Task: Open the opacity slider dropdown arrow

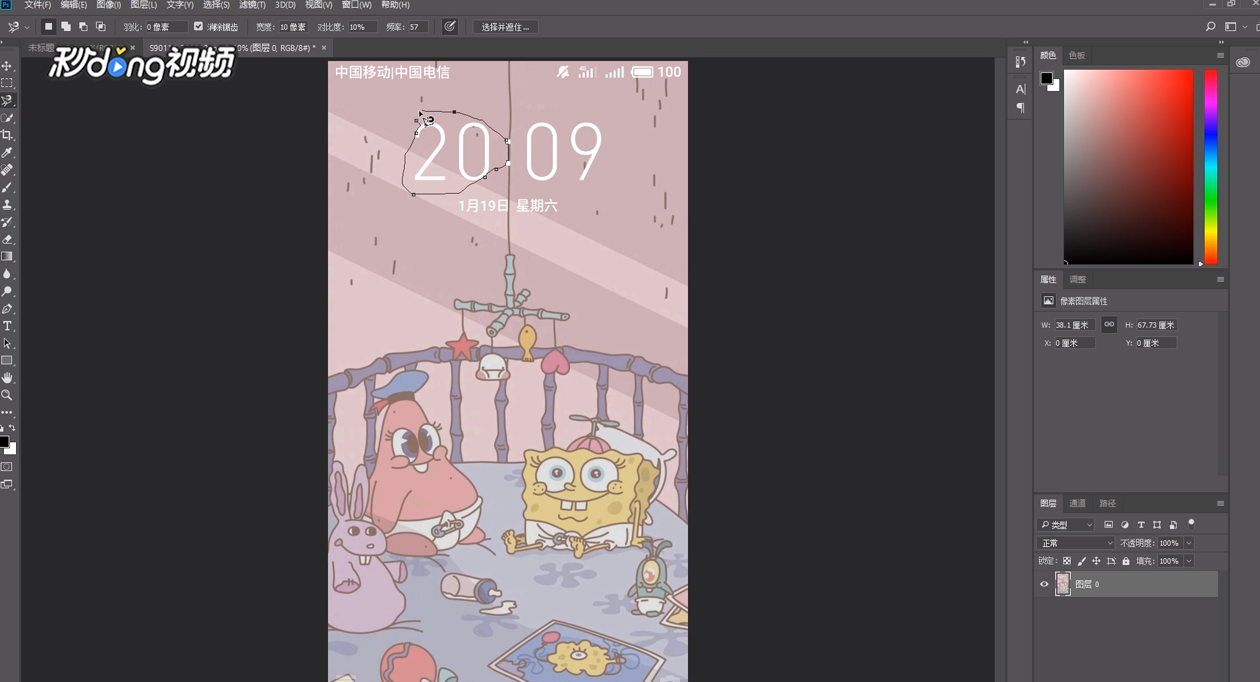Action: pyautogui.click(x=1189, y=543)
